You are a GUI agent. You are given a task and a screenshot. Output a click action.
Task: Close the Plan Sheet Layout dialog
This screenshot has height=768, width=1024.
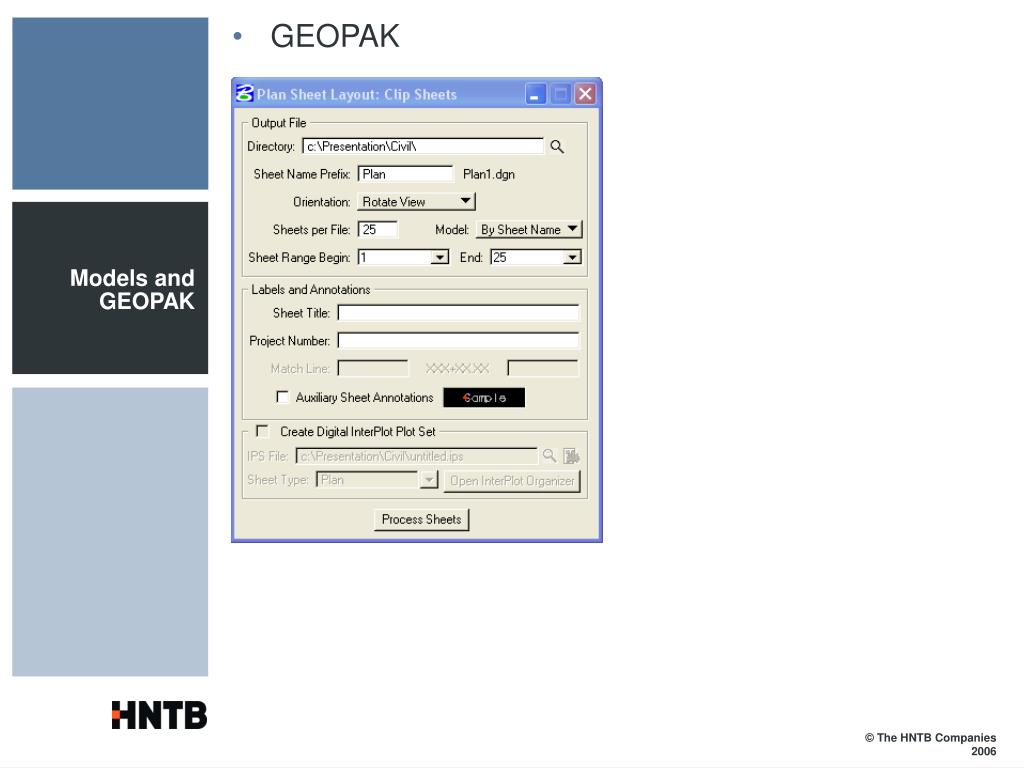coord(584,94)
